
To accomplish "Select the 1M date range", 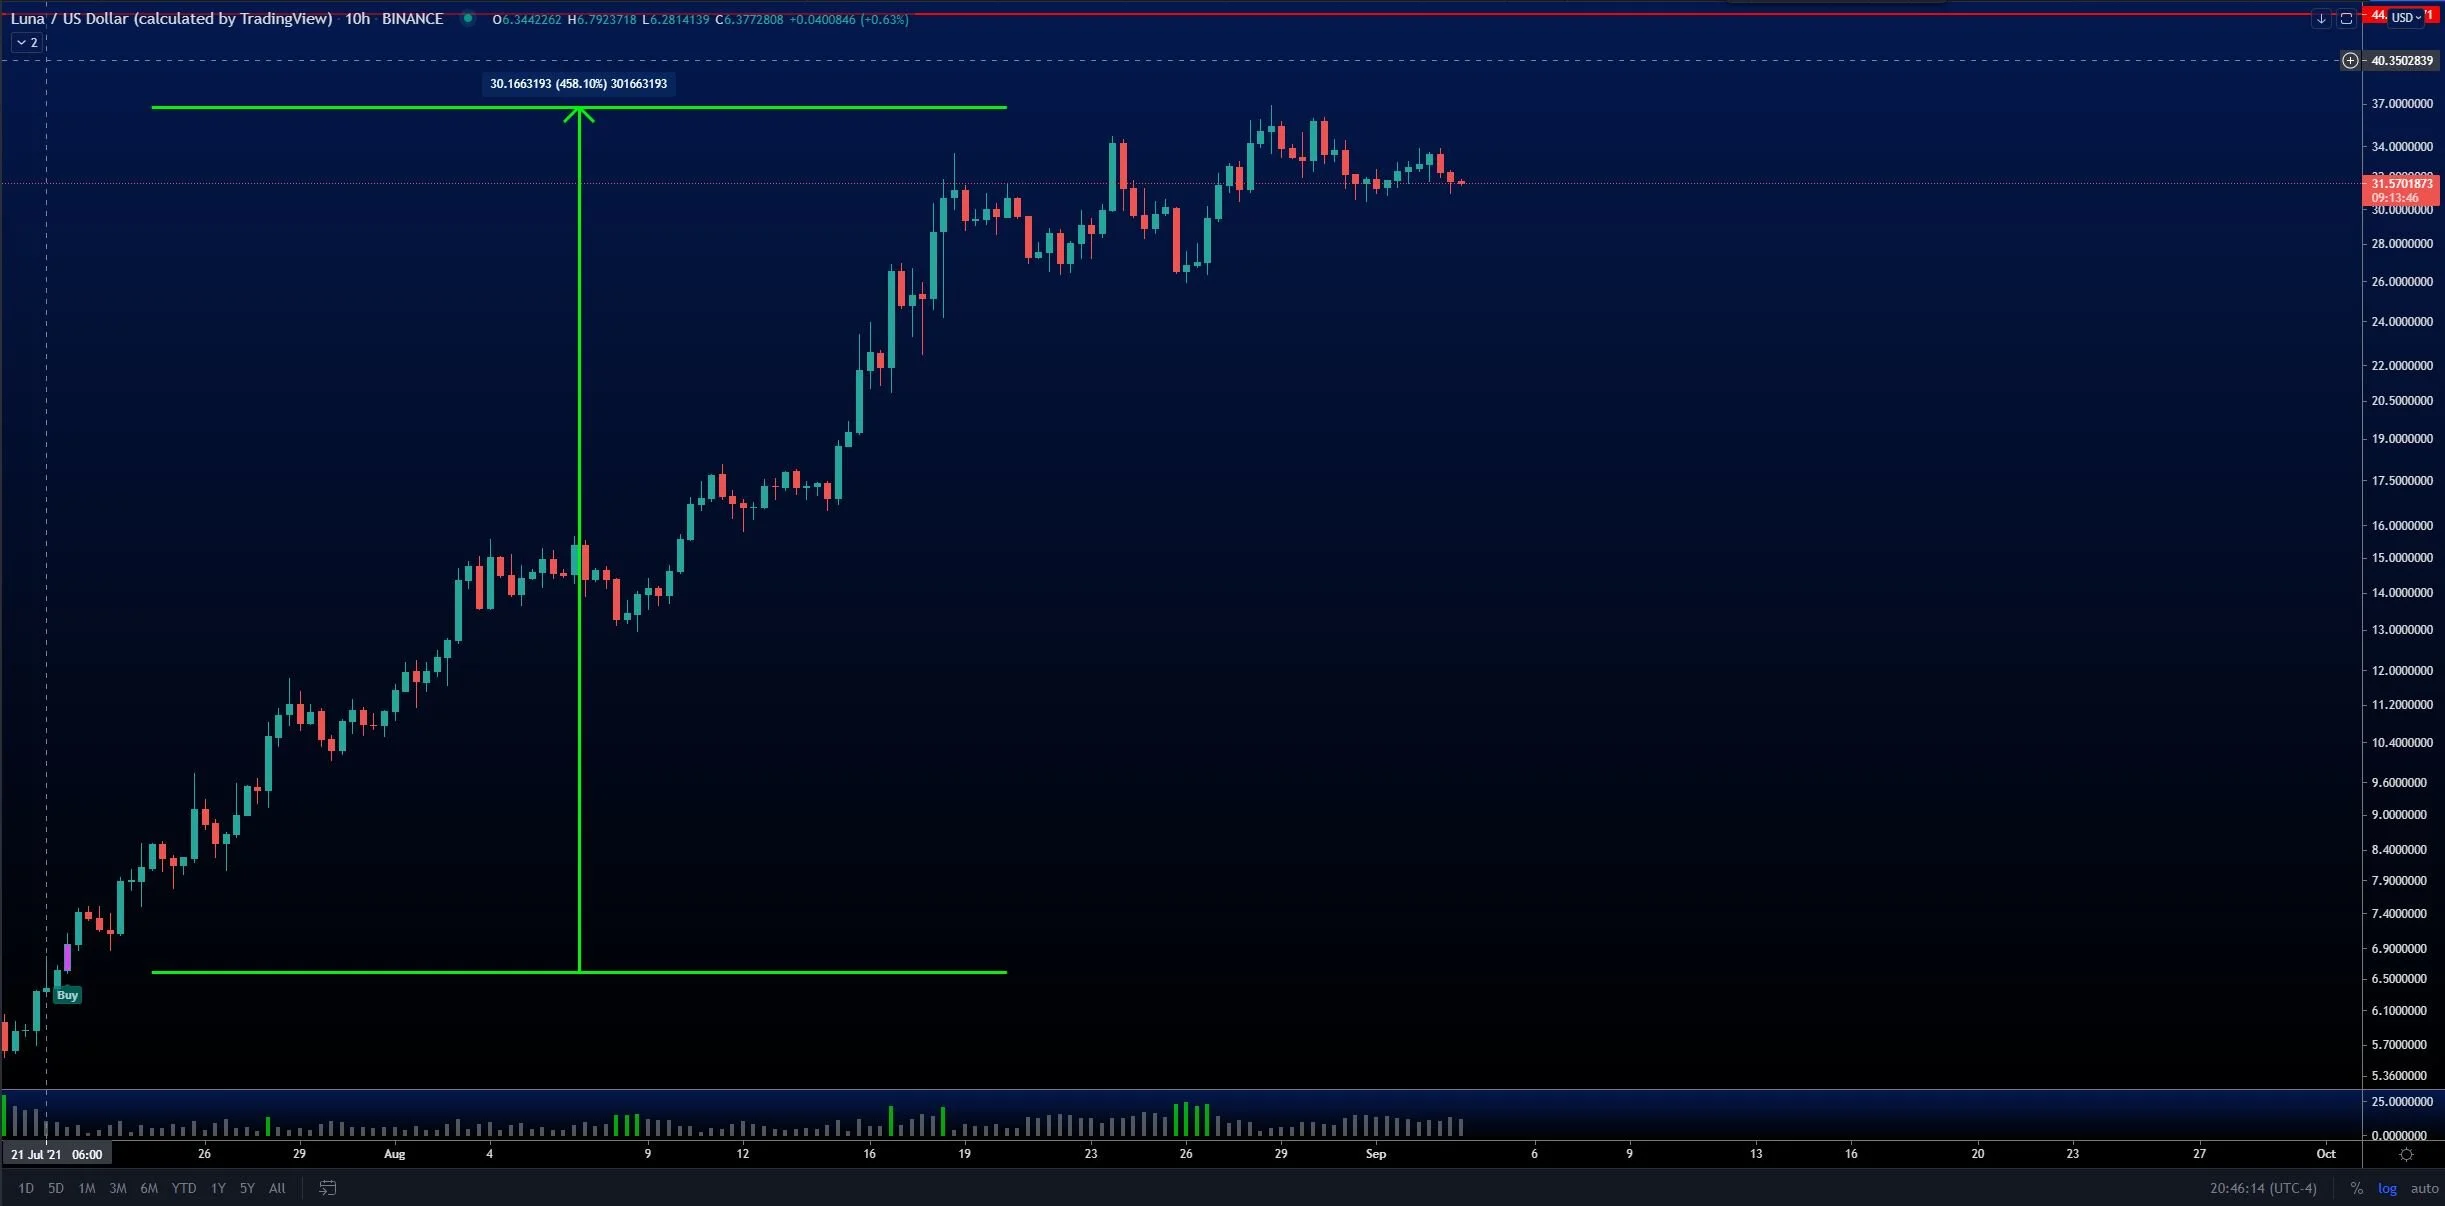I will pos(87,1188).
